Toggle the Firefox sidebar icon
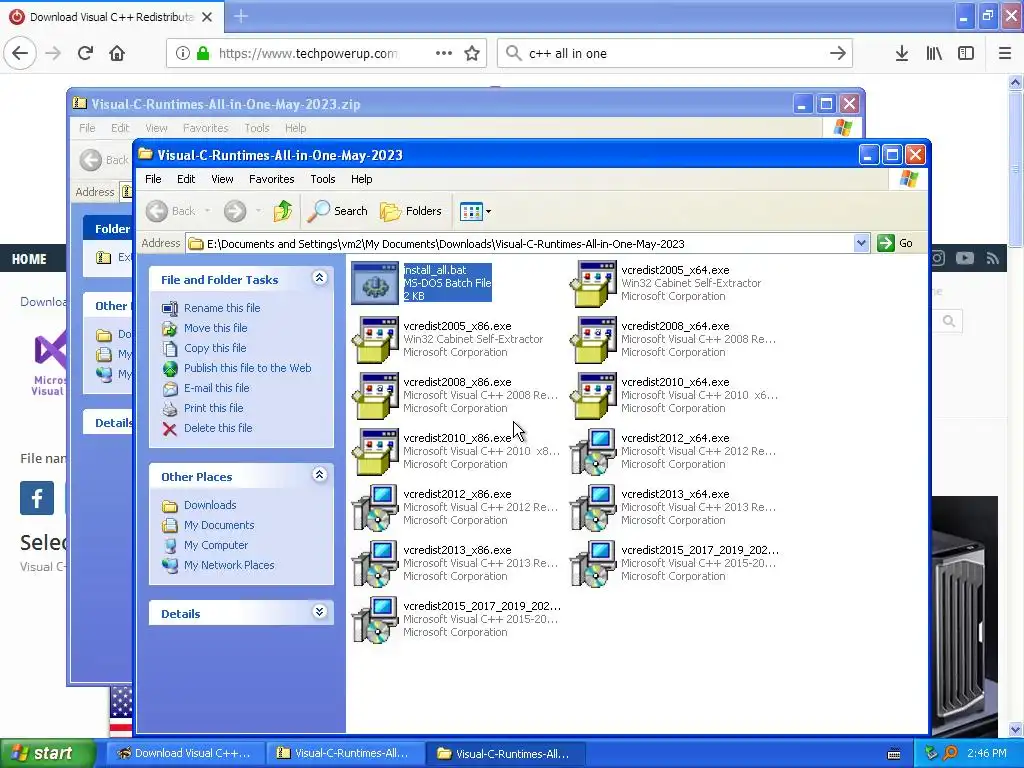 pyautogui.click(x=966, y=53)
